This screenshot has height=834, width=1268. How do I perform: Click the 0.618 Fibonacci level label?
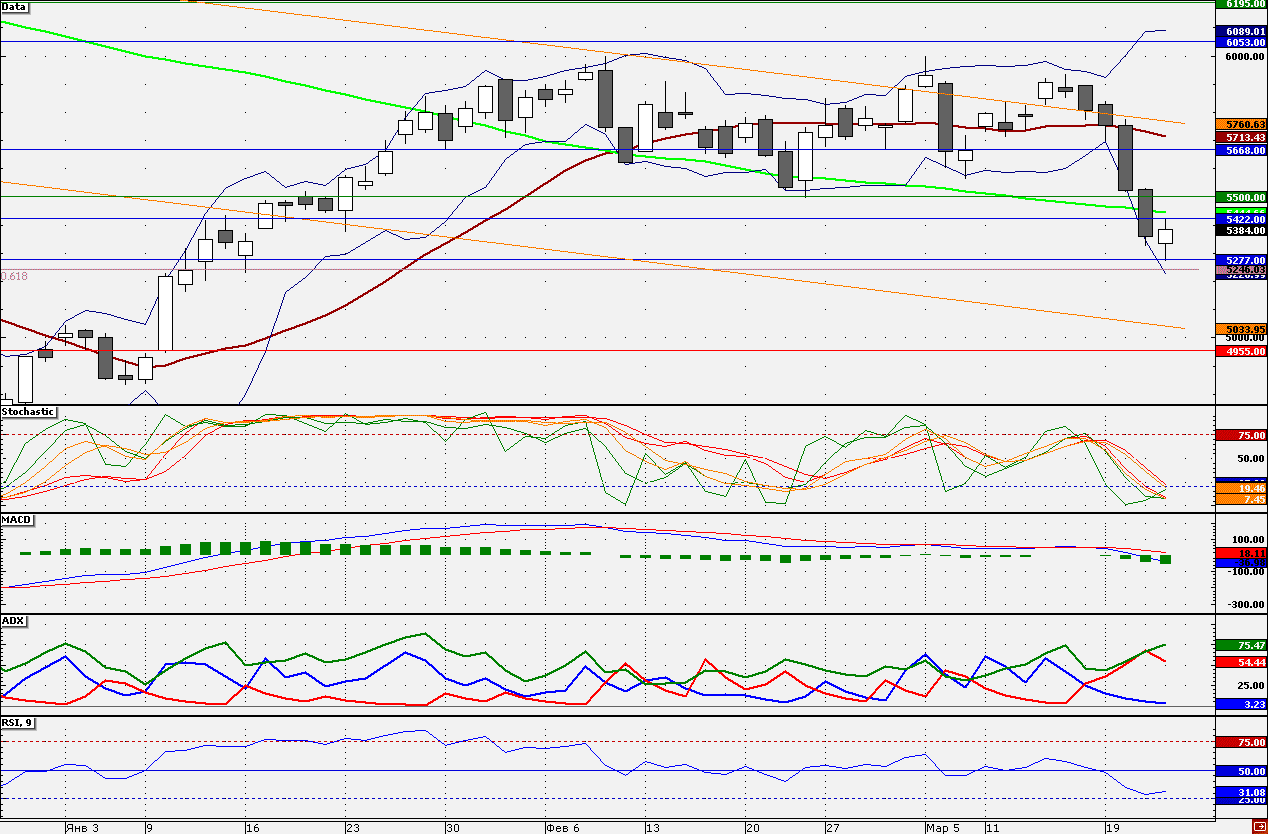click(x=14, y=276)
